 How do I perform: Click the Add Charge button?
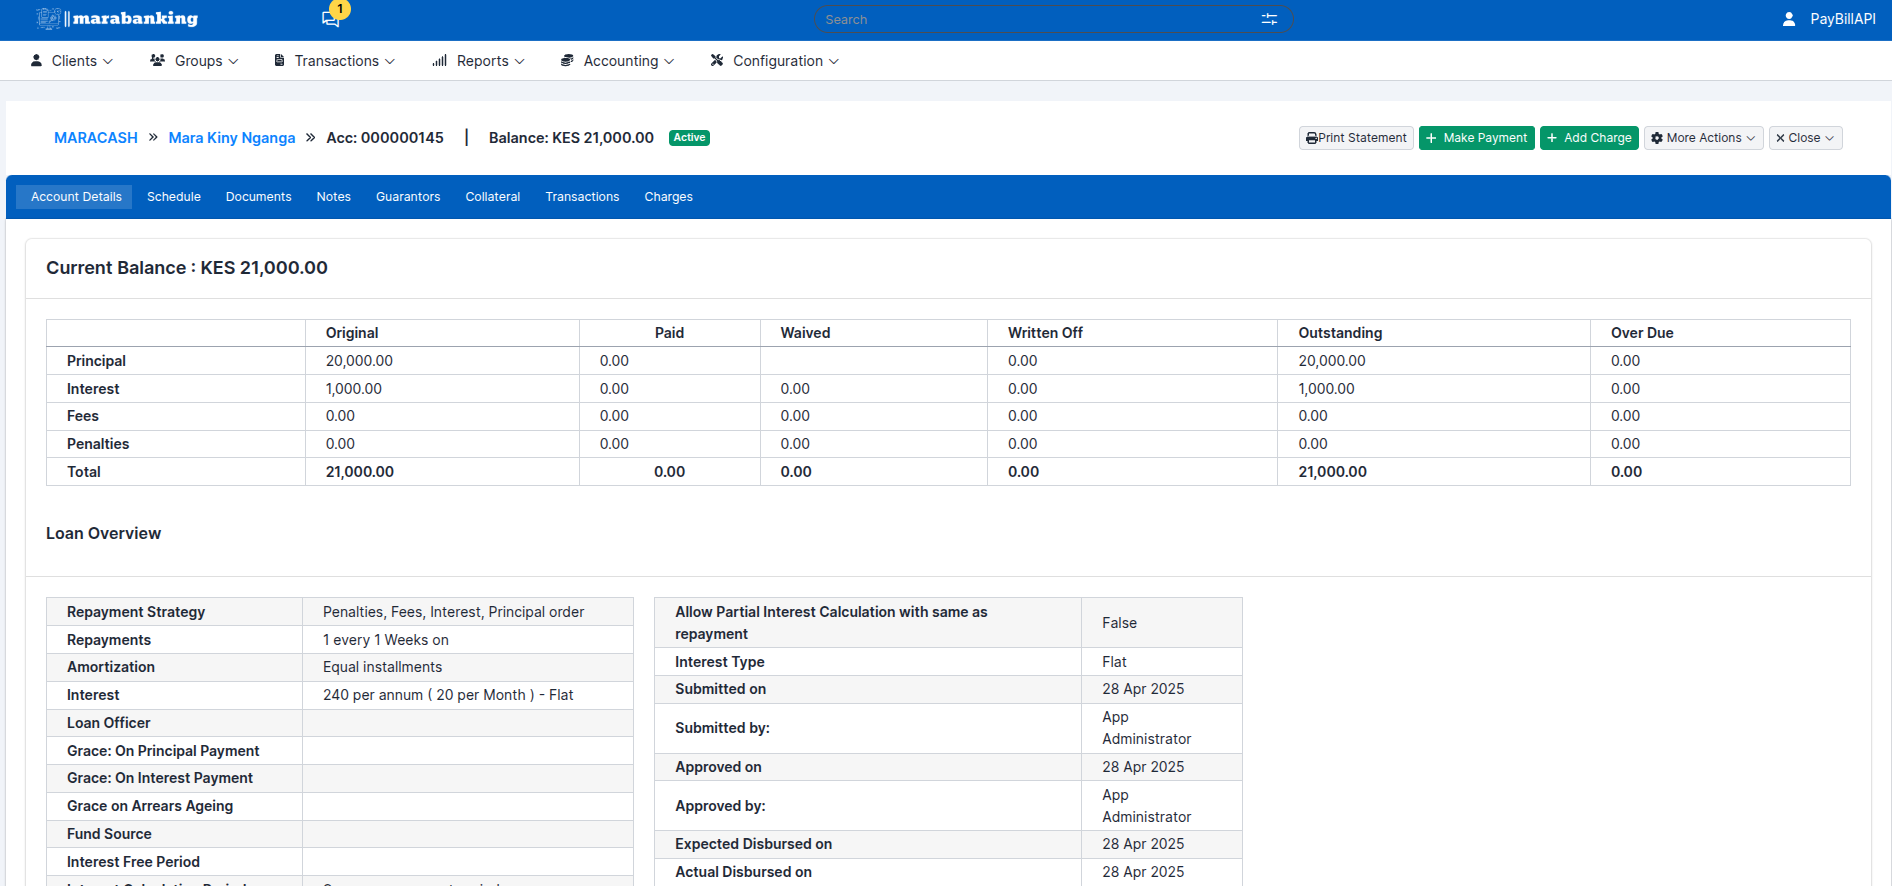(x=1589, y=138)
